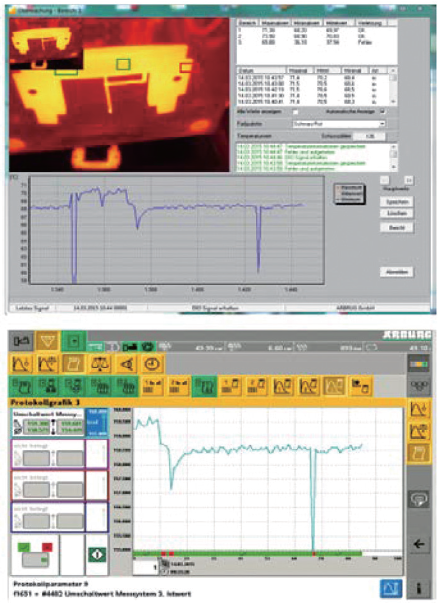Click the green log list scroll-down arrow

pos(394,167)
